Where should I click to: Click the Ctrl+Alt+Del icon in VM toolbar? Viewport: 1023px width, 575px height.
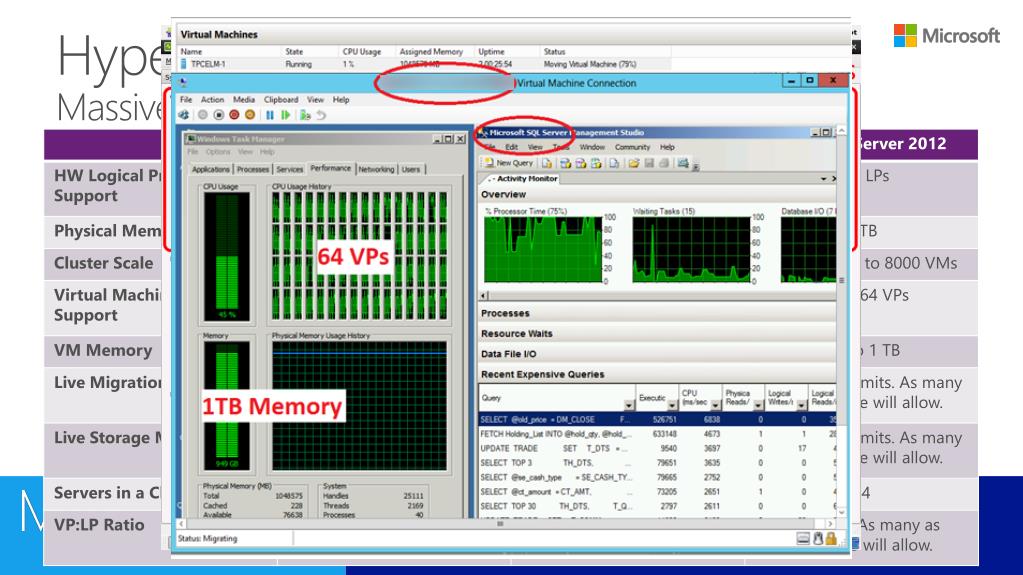[x=184, y=115]
